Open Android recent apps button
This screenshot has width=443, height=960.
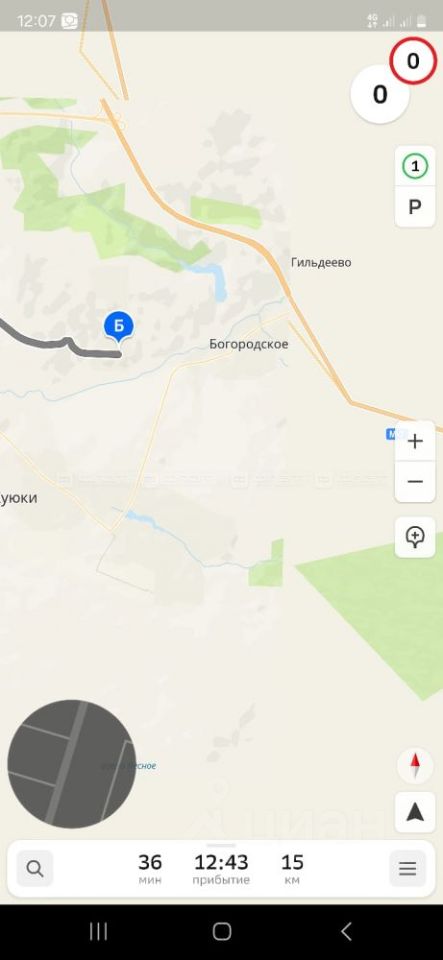[x=98, y=931]
